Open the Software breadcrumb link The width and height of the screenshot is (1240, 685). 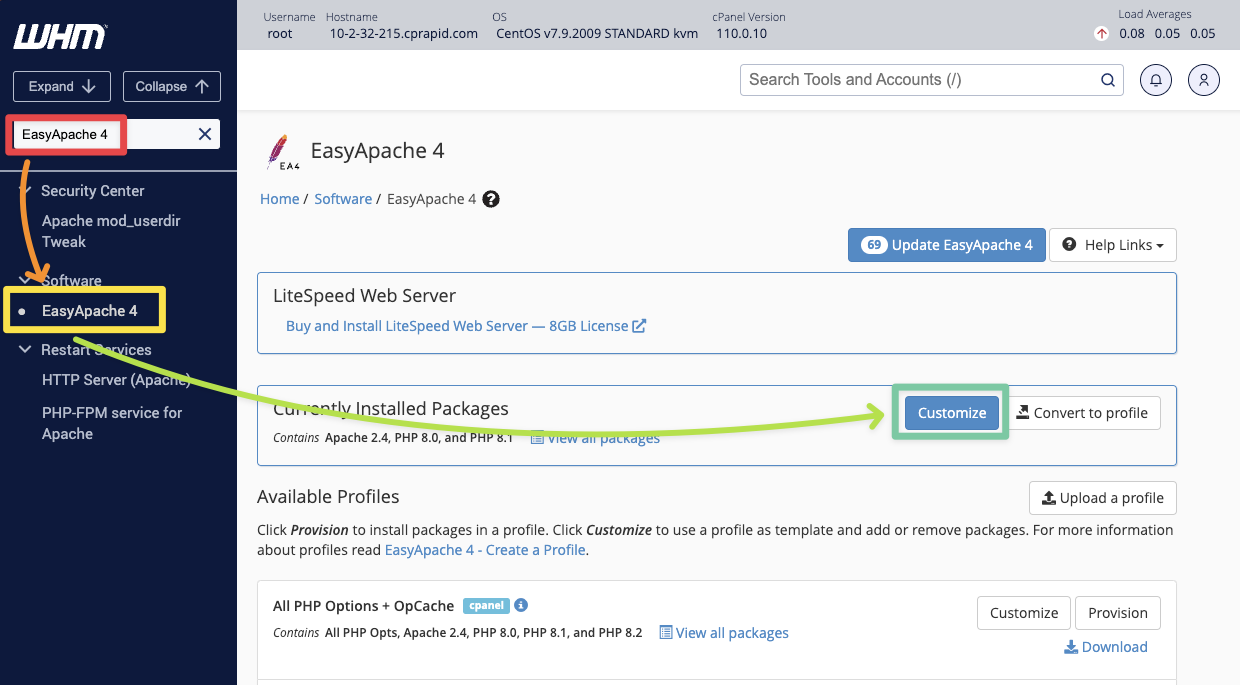[x=343, y=199]
